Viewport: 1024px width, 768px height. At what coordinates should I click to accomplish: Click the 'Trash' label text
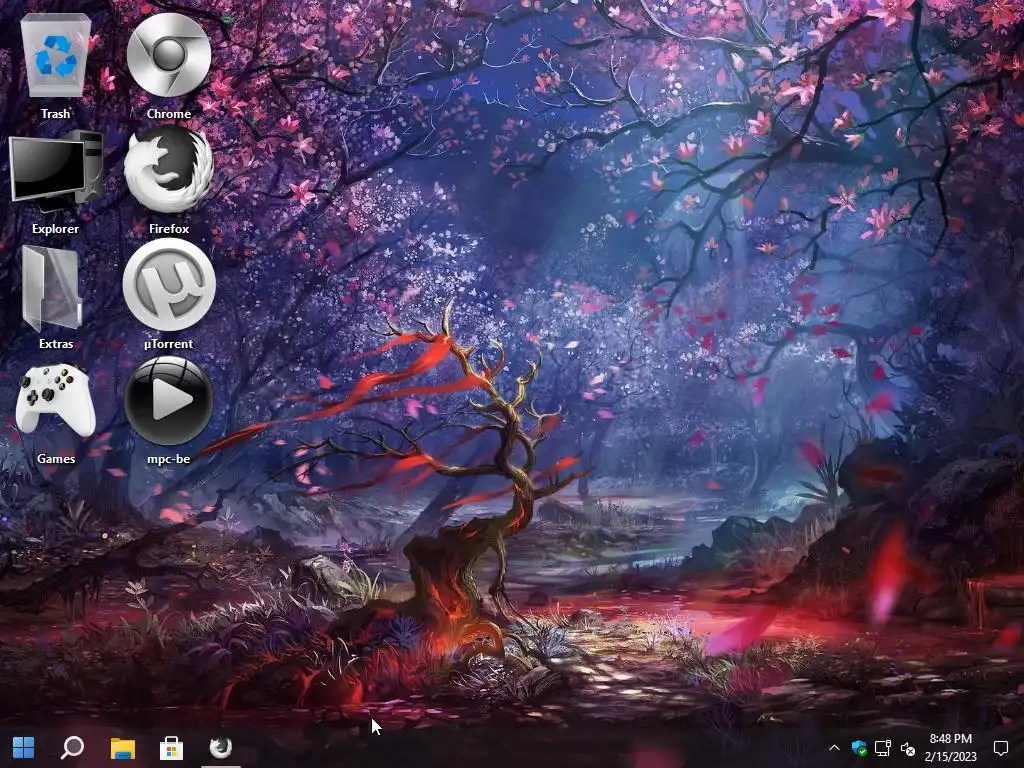click(56, 114)
